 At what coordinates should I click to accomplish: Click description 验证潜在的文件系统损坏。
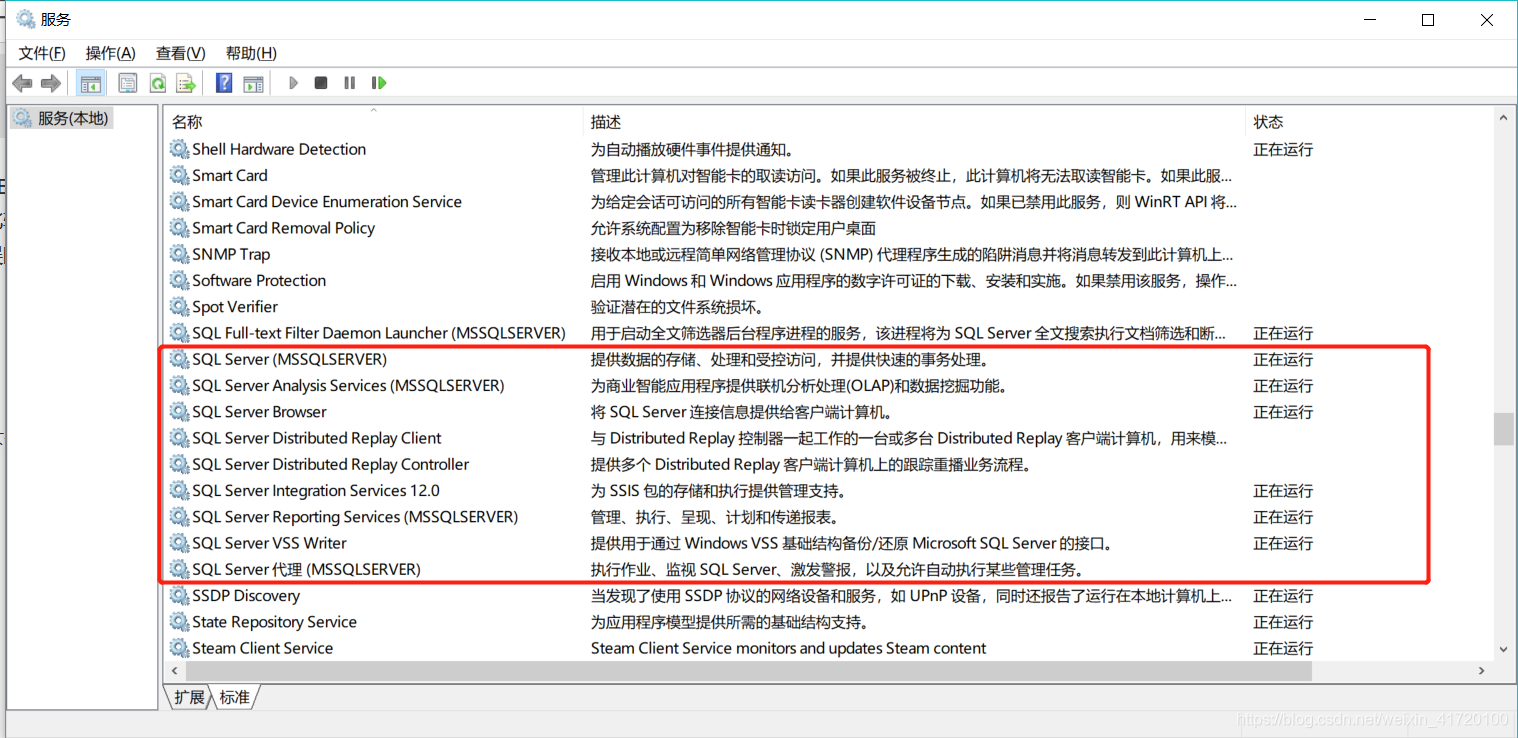pos(678,307)
